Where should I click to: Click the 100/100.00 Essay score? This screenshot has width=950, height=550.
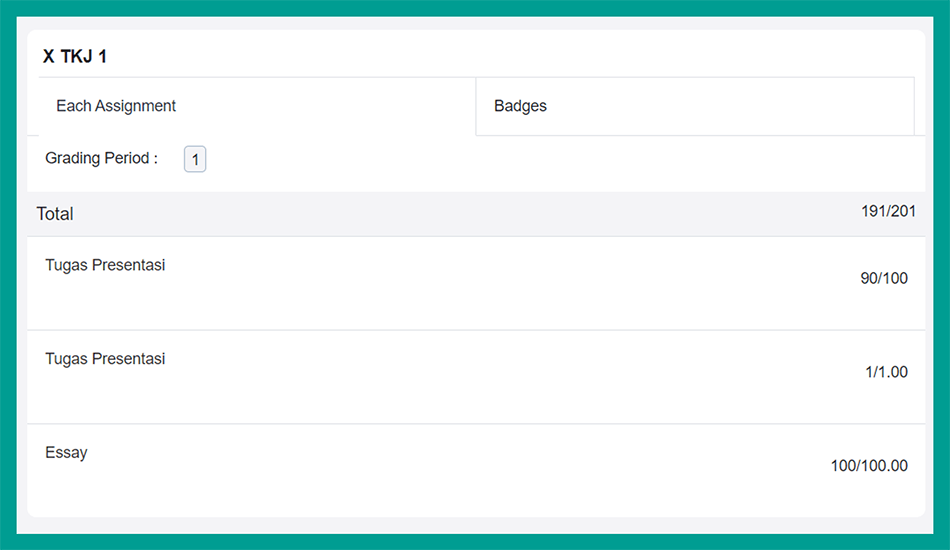click(869, 466)
